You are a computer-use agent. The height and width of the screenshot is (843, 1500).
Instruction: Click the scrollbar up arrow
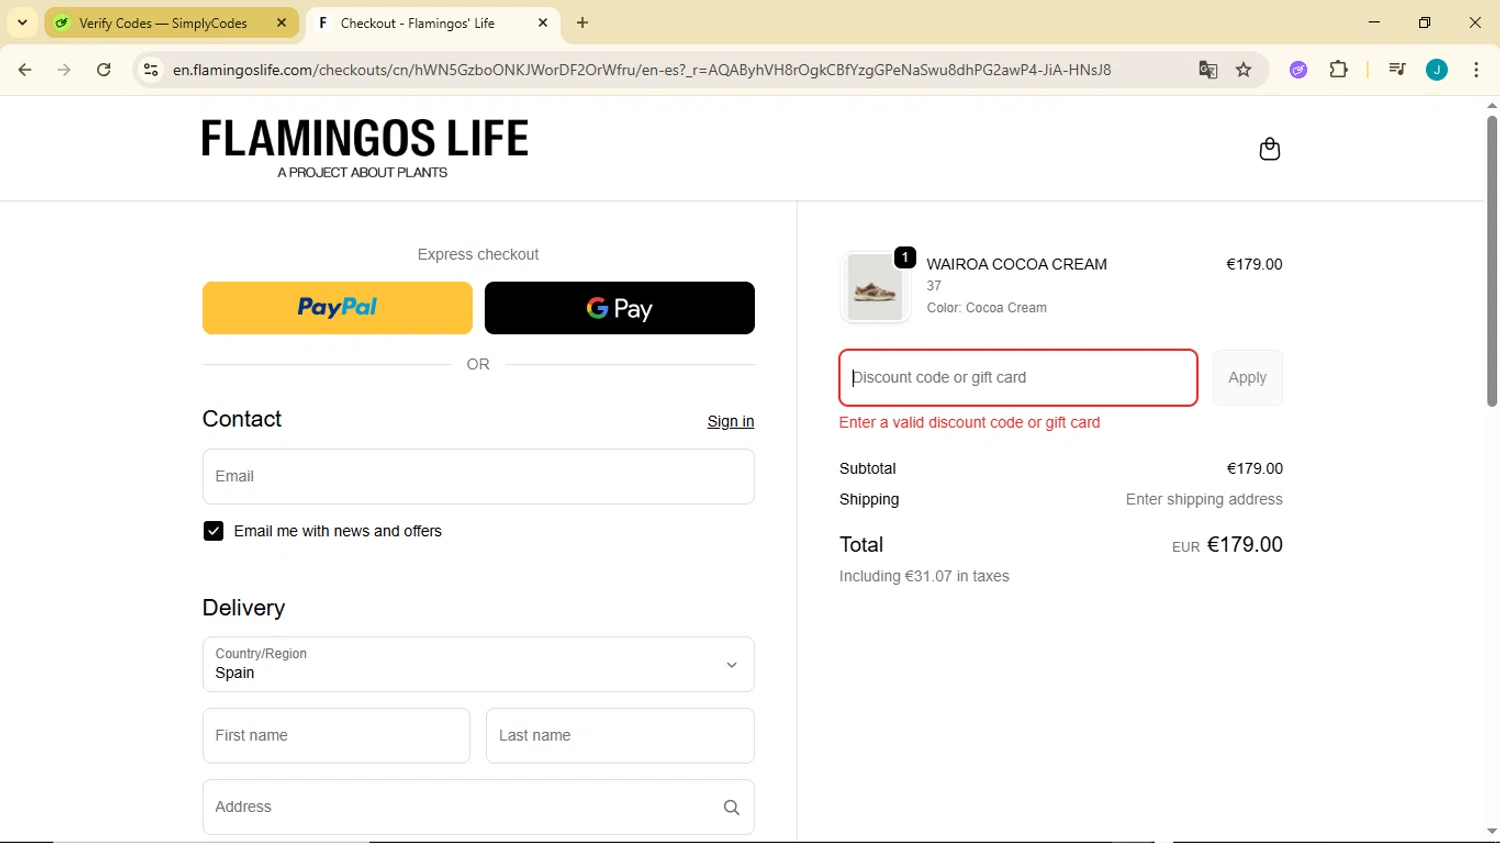(1491, 105)
